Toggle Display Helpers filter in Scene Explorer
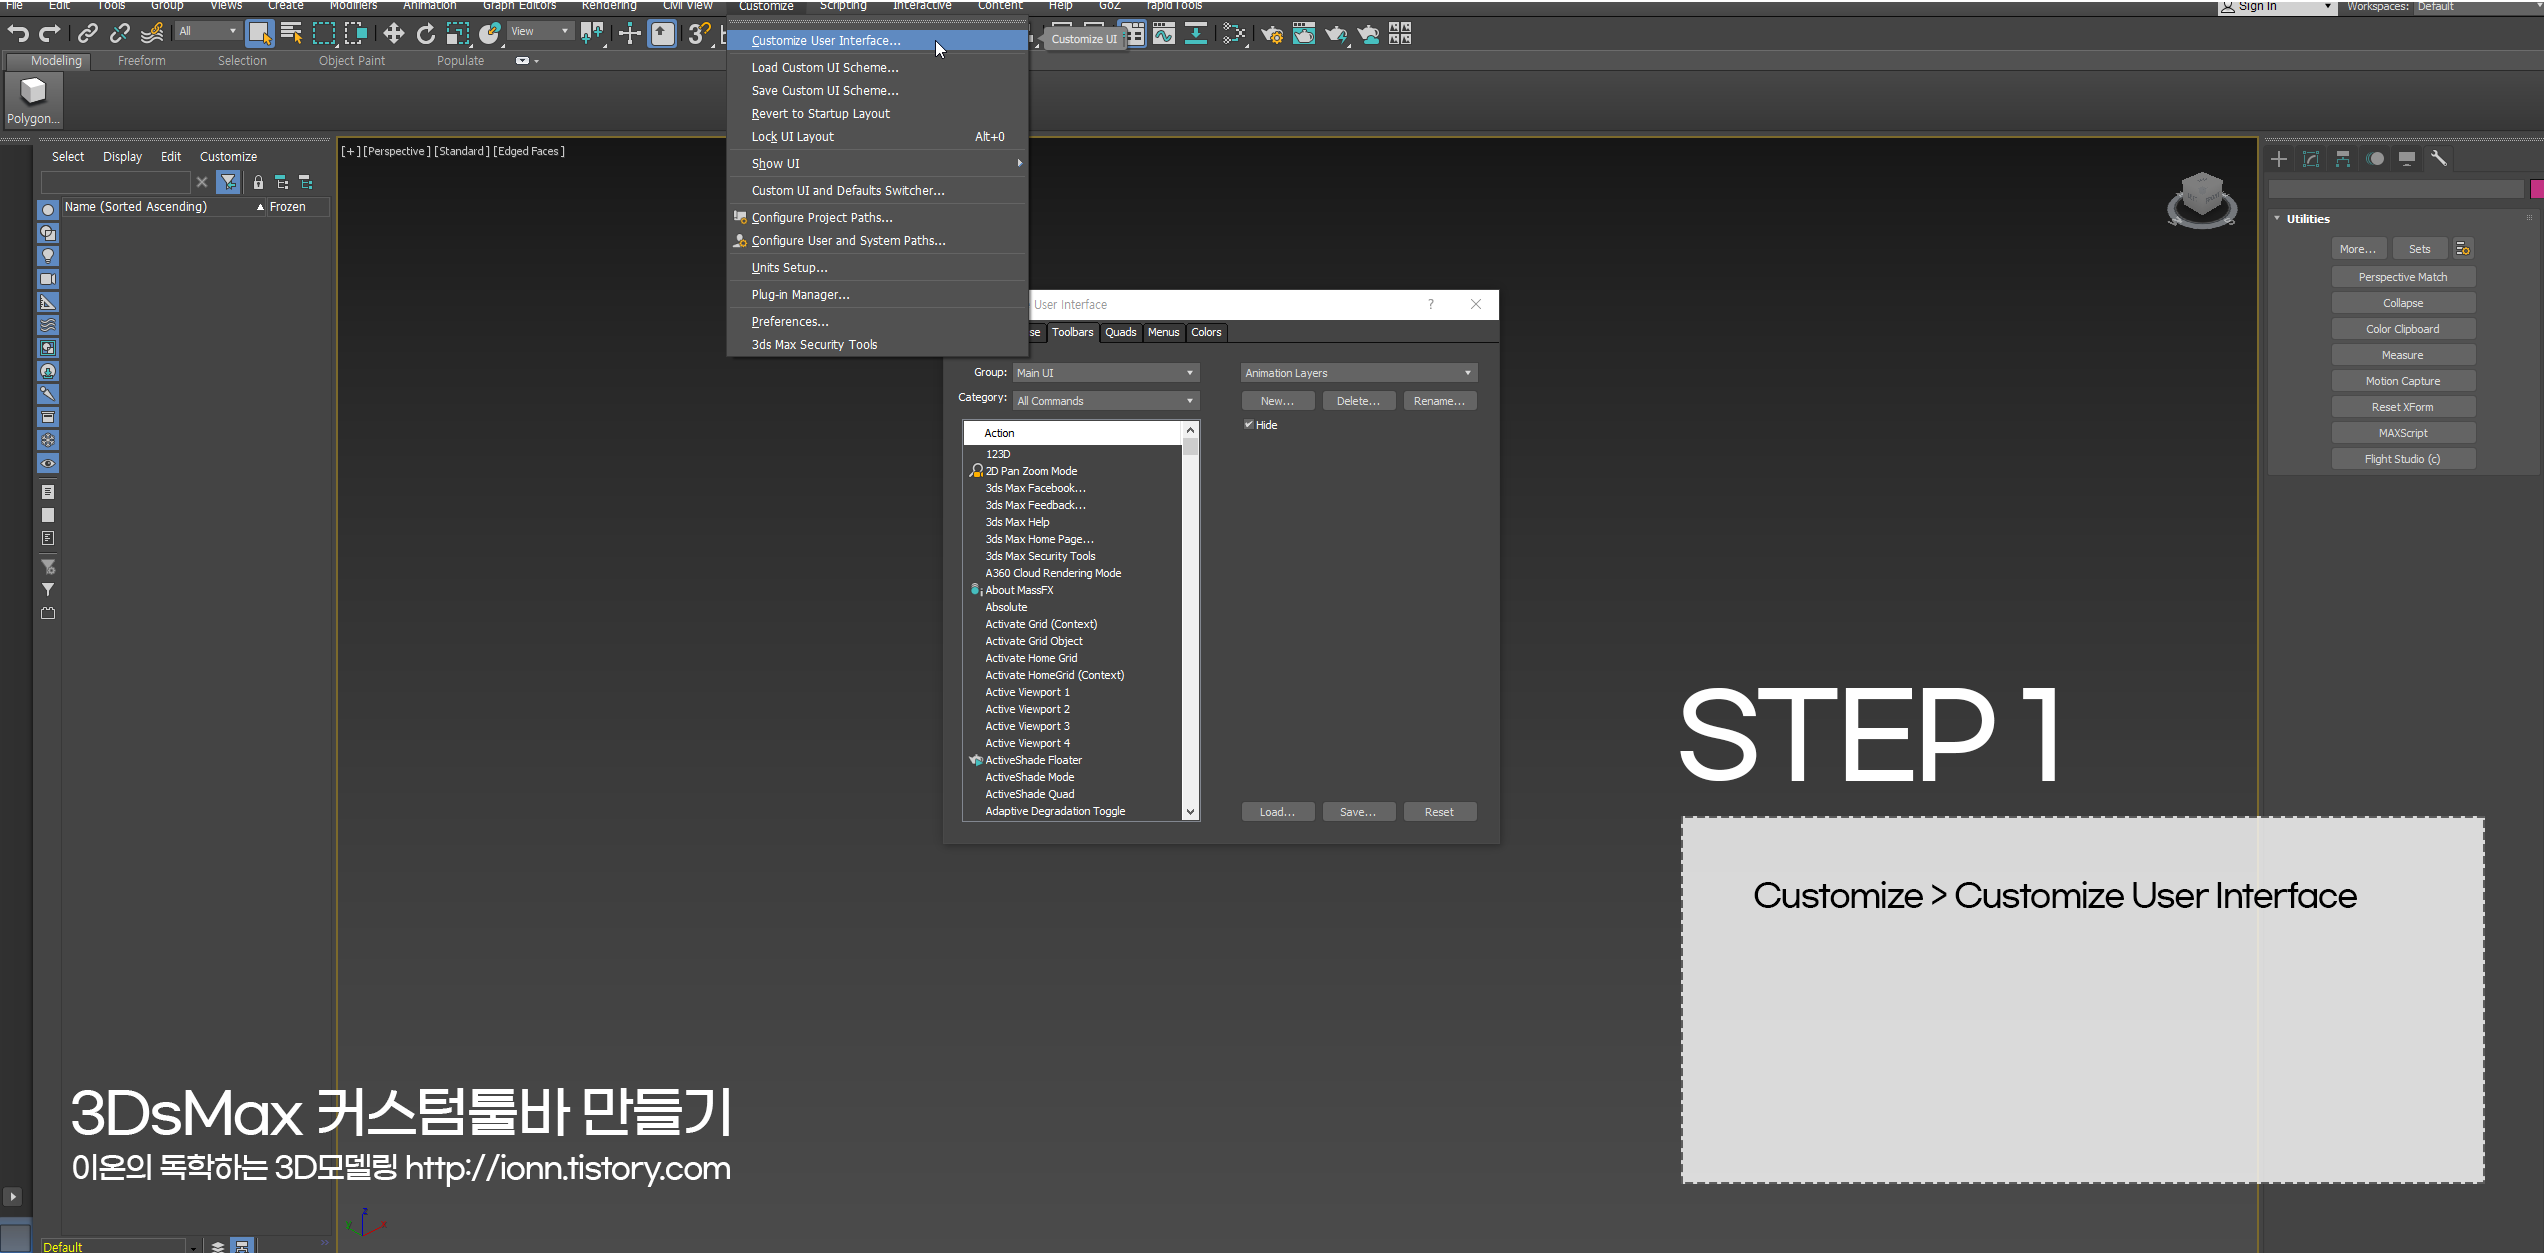The width and height of the screenshot is (2545, 1253). coord(48,302)
